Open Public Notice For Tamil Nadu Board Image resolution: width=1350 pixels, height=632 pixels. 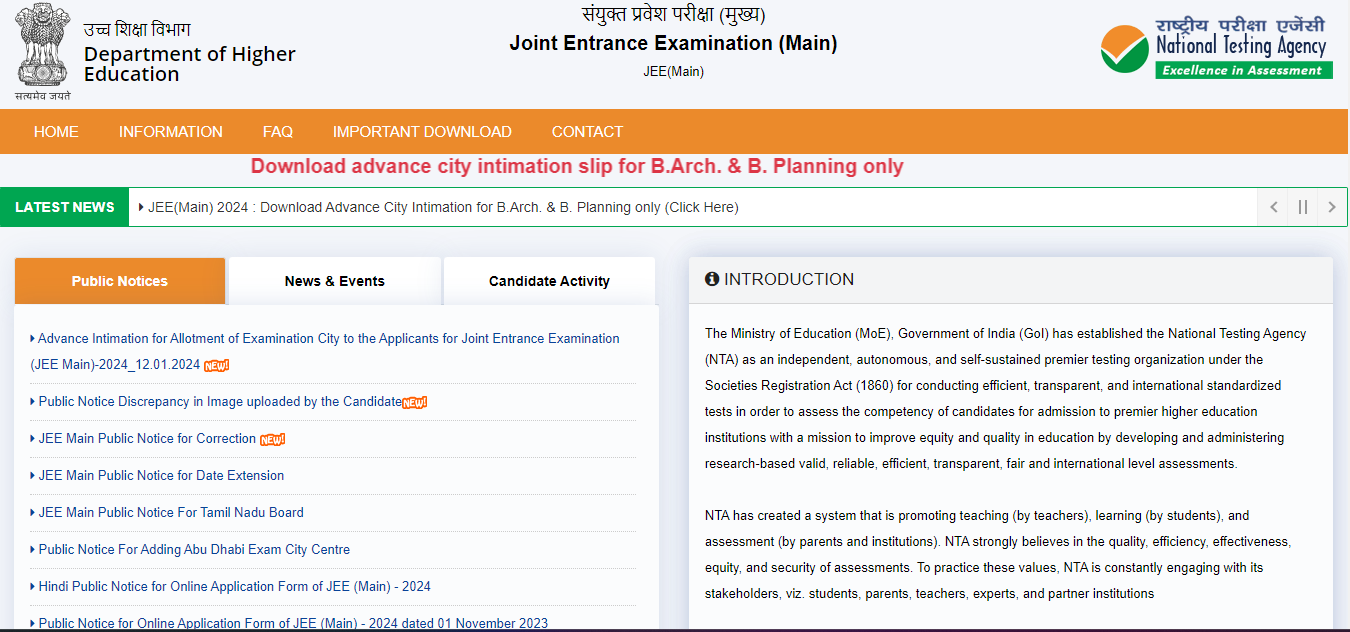[171, 513]
